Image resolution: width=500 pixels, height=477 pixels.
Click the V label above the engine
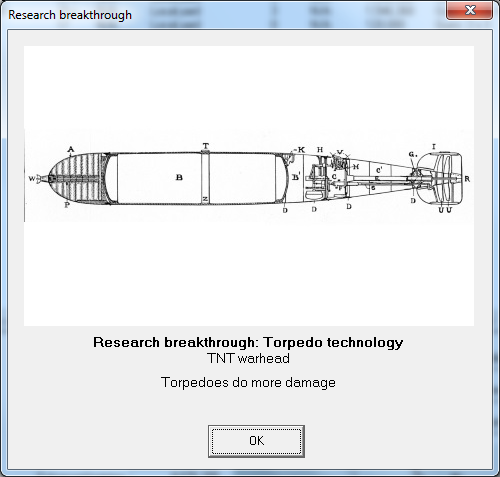pyautogui.click(x=340, y=152)
